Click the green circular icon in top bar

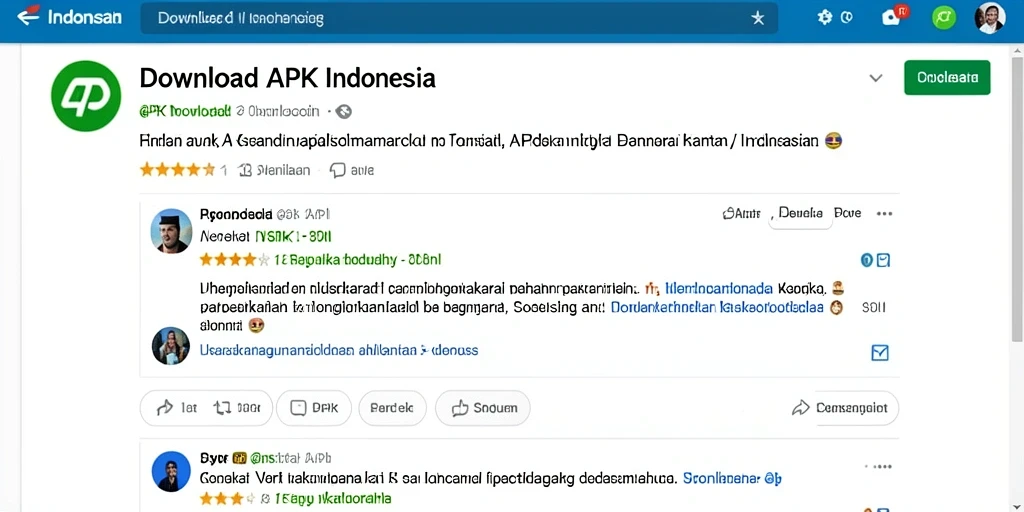coord(942,18)
